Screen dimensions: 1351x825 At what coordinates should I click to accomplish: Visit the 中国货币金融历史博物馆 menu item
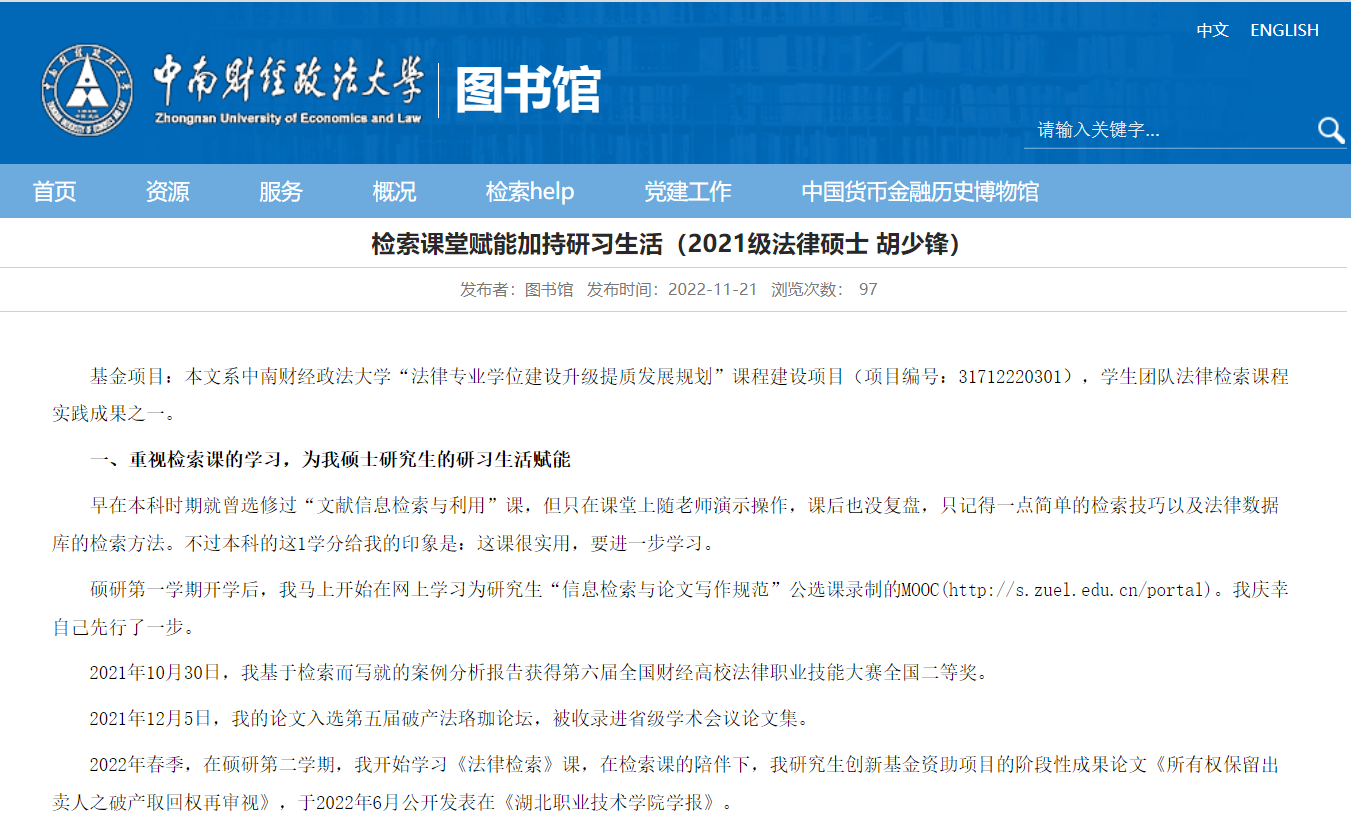pos(919,191)
